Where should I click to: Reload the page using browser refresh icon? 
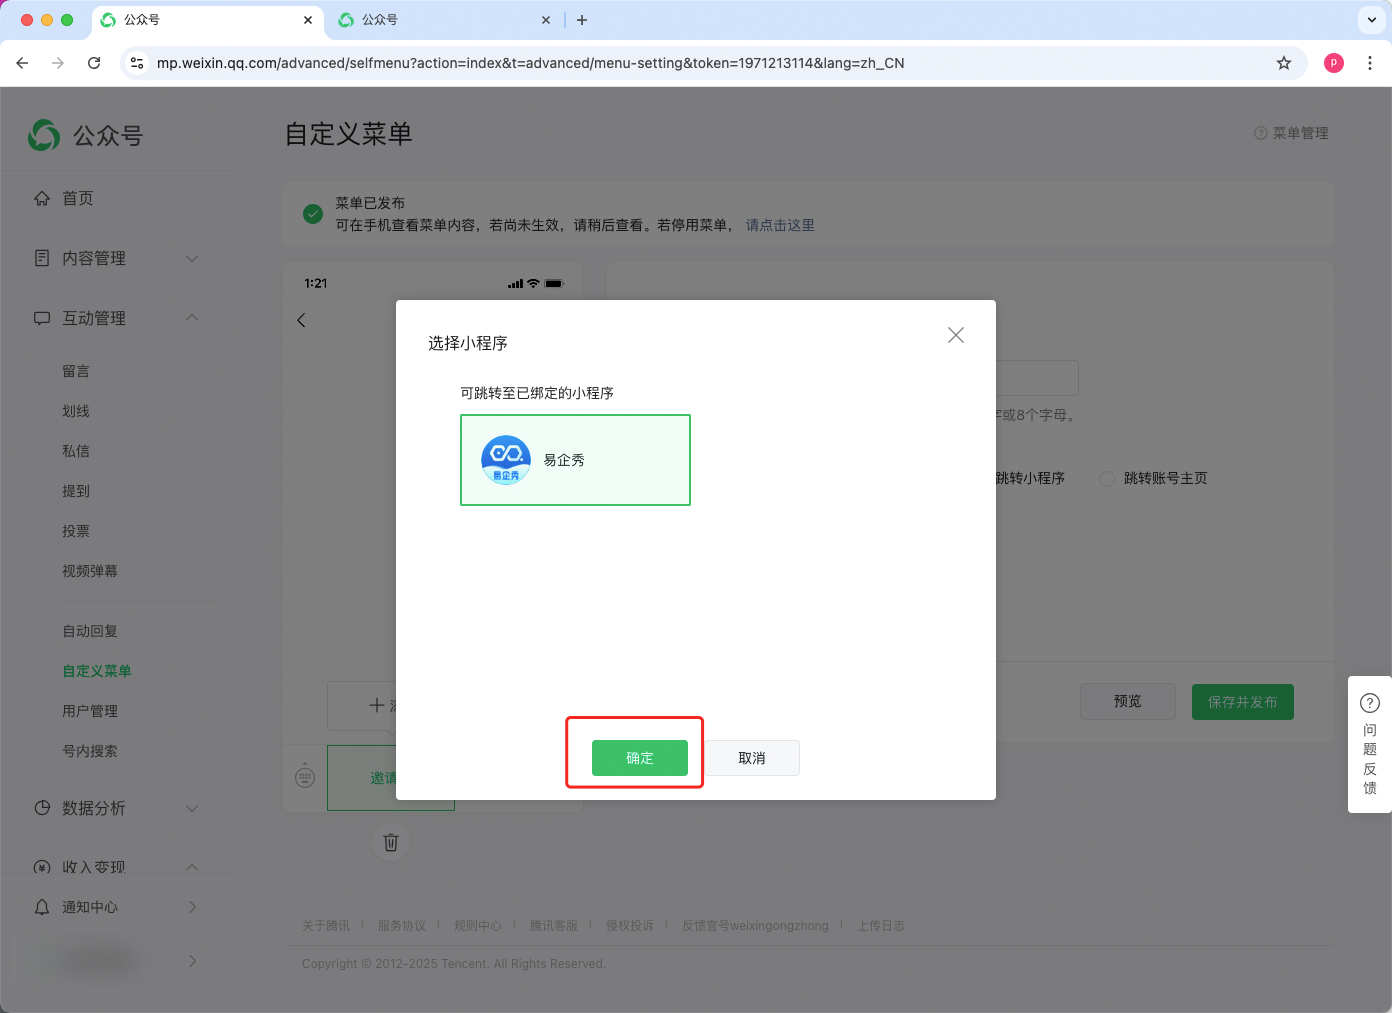coord(94,63)
